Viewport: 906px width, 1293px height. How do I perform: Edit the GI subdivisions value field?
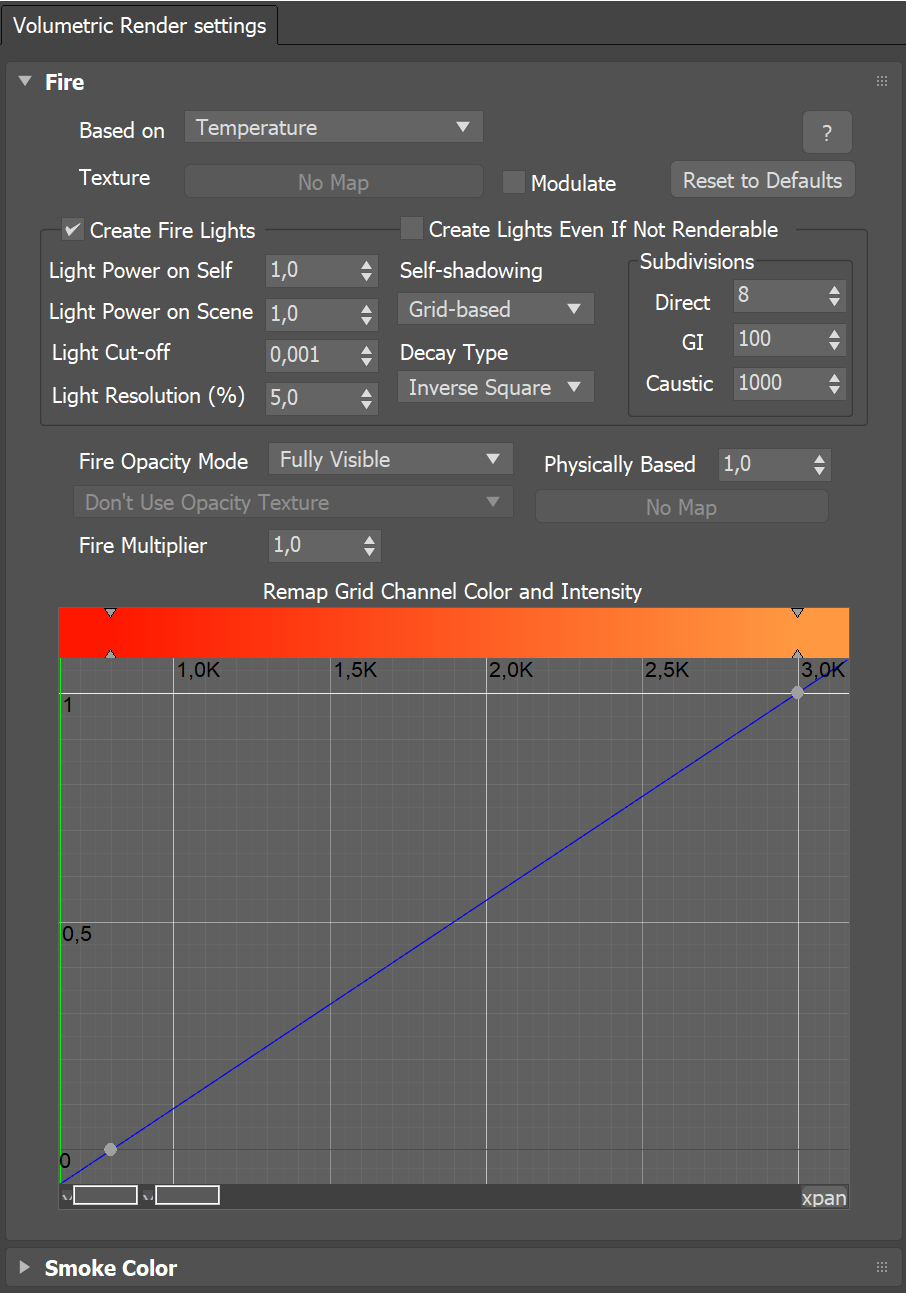780,339
